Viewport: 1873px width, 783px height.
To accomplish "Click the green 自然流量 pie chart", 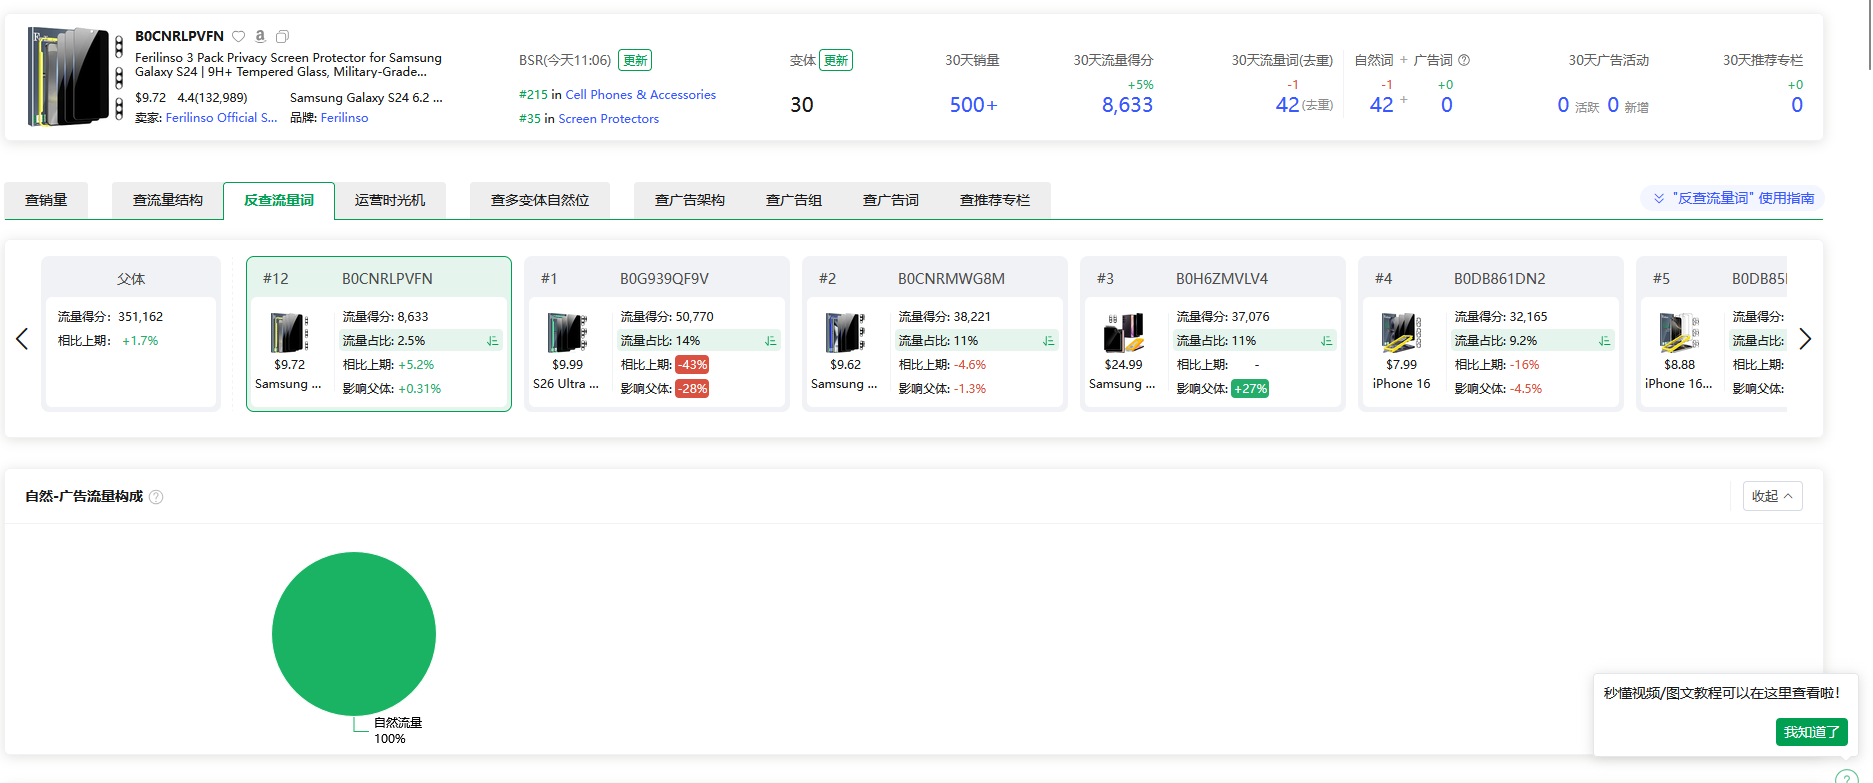I will 354,634.
